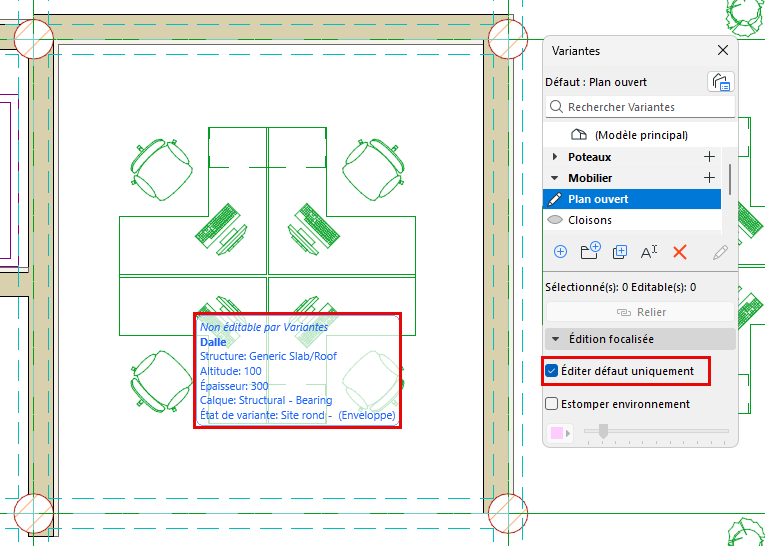Select the top-left round column
This screenshot has height=546, width=765.
point(34,39)
